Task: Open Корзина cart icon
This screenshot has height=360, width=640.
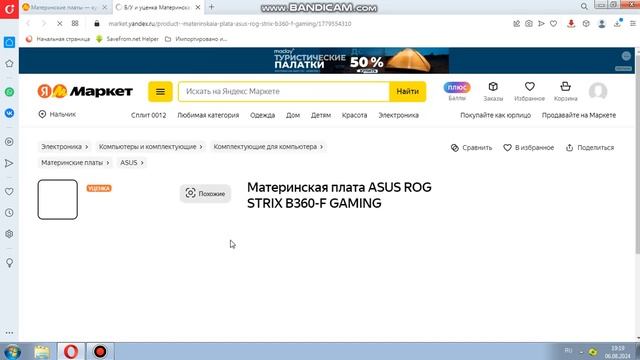Action: coord(565,91)
